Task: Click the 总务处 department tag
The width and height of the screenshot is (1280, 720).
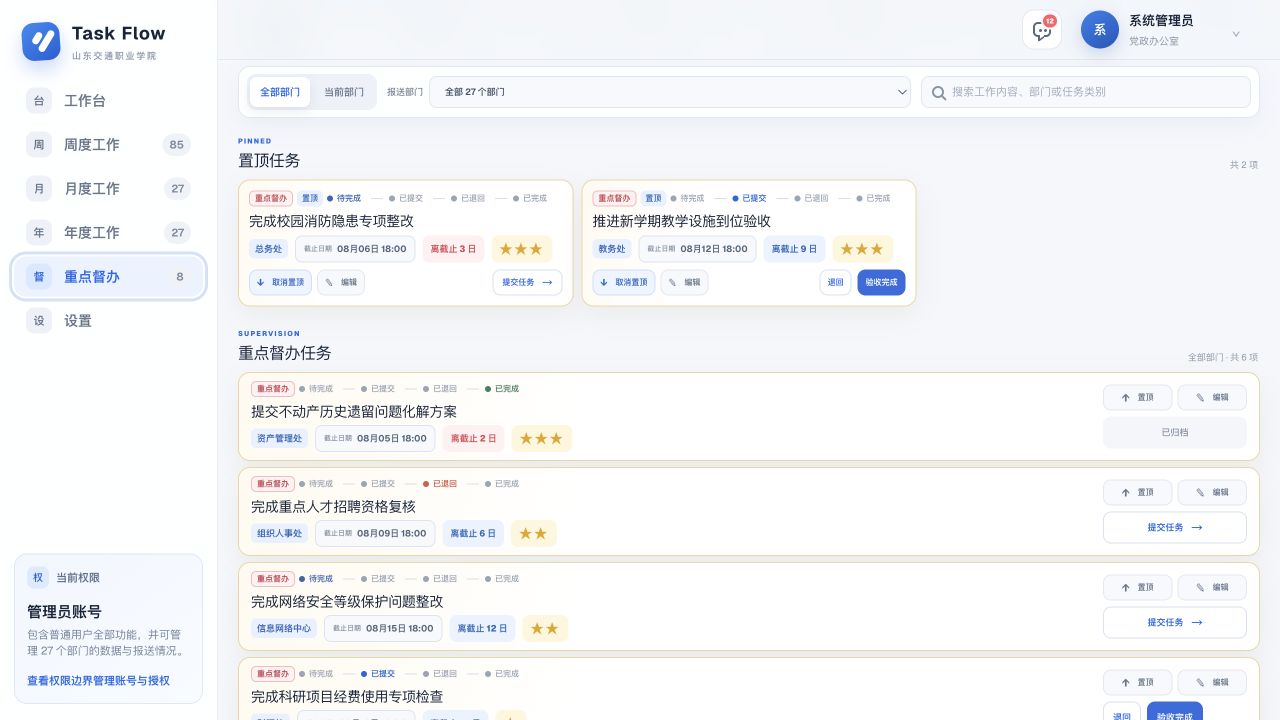Action: 269,249
